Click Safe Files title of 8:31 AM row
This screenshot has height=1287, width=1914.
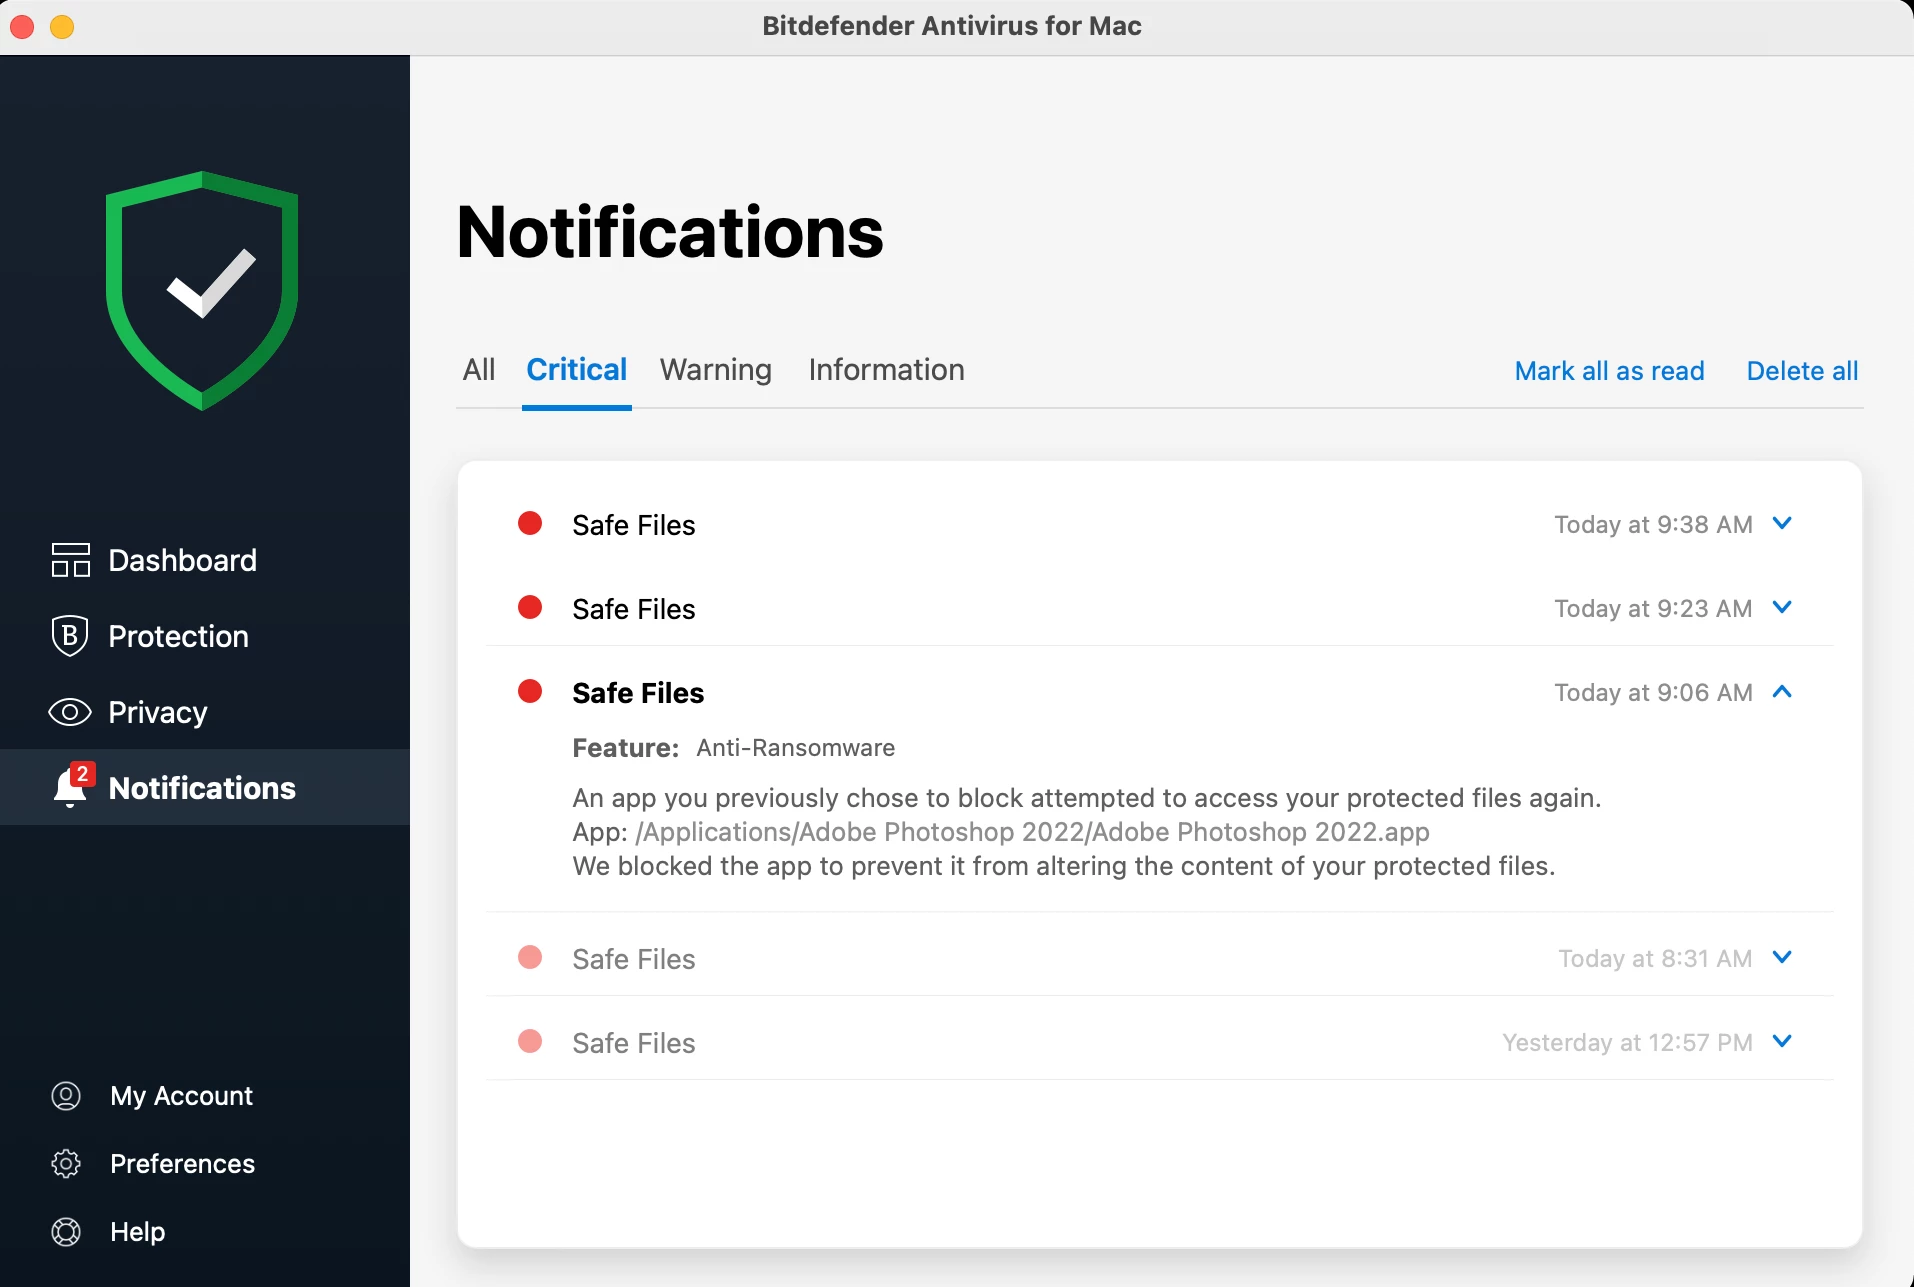pos(634,959)
